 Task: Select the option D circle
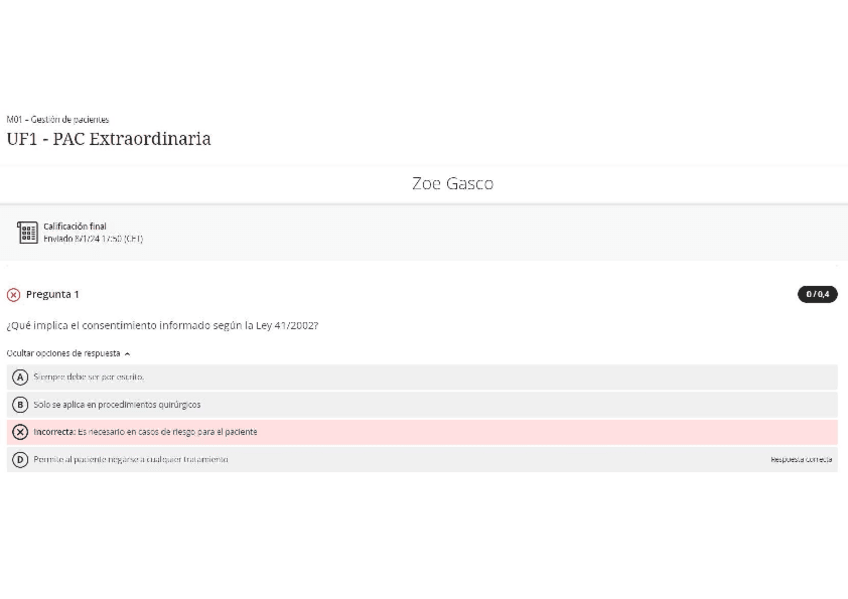coord(20,460)
